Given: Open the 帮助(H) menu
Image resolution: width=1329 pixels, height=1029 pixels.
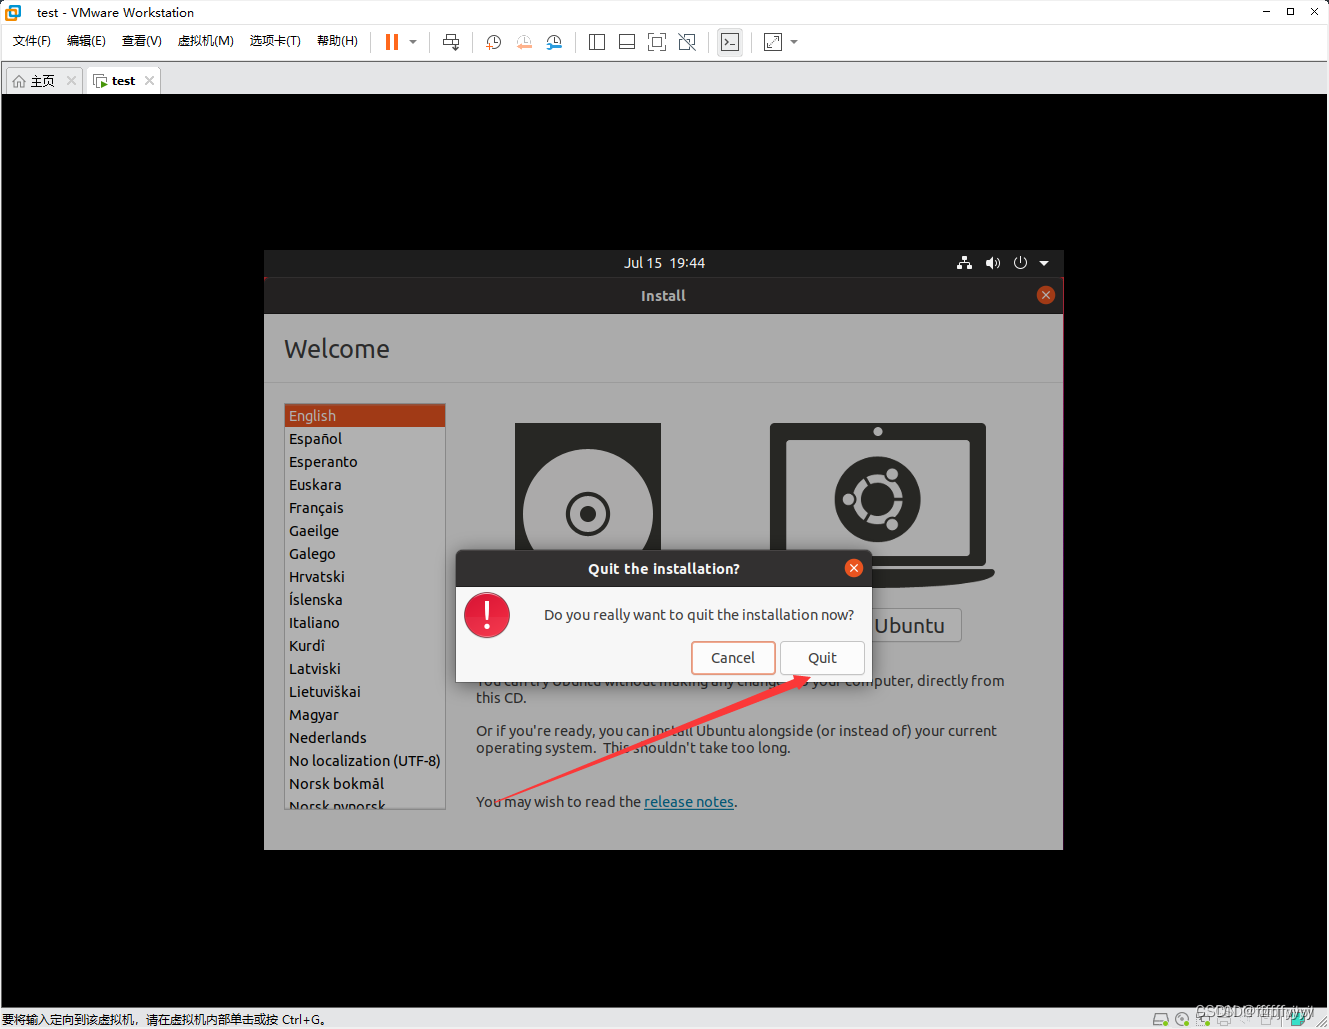Looking at the screenshot, I should click(337, 41).
